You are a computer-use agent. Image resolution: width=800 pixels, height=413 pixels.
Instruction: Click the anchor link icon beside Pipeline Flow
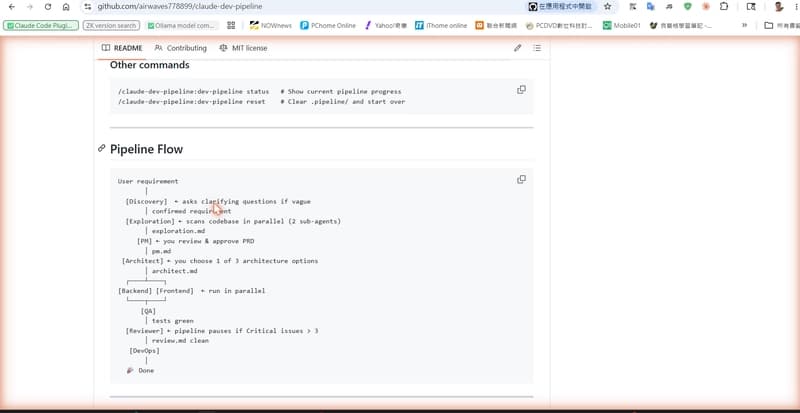102,148
